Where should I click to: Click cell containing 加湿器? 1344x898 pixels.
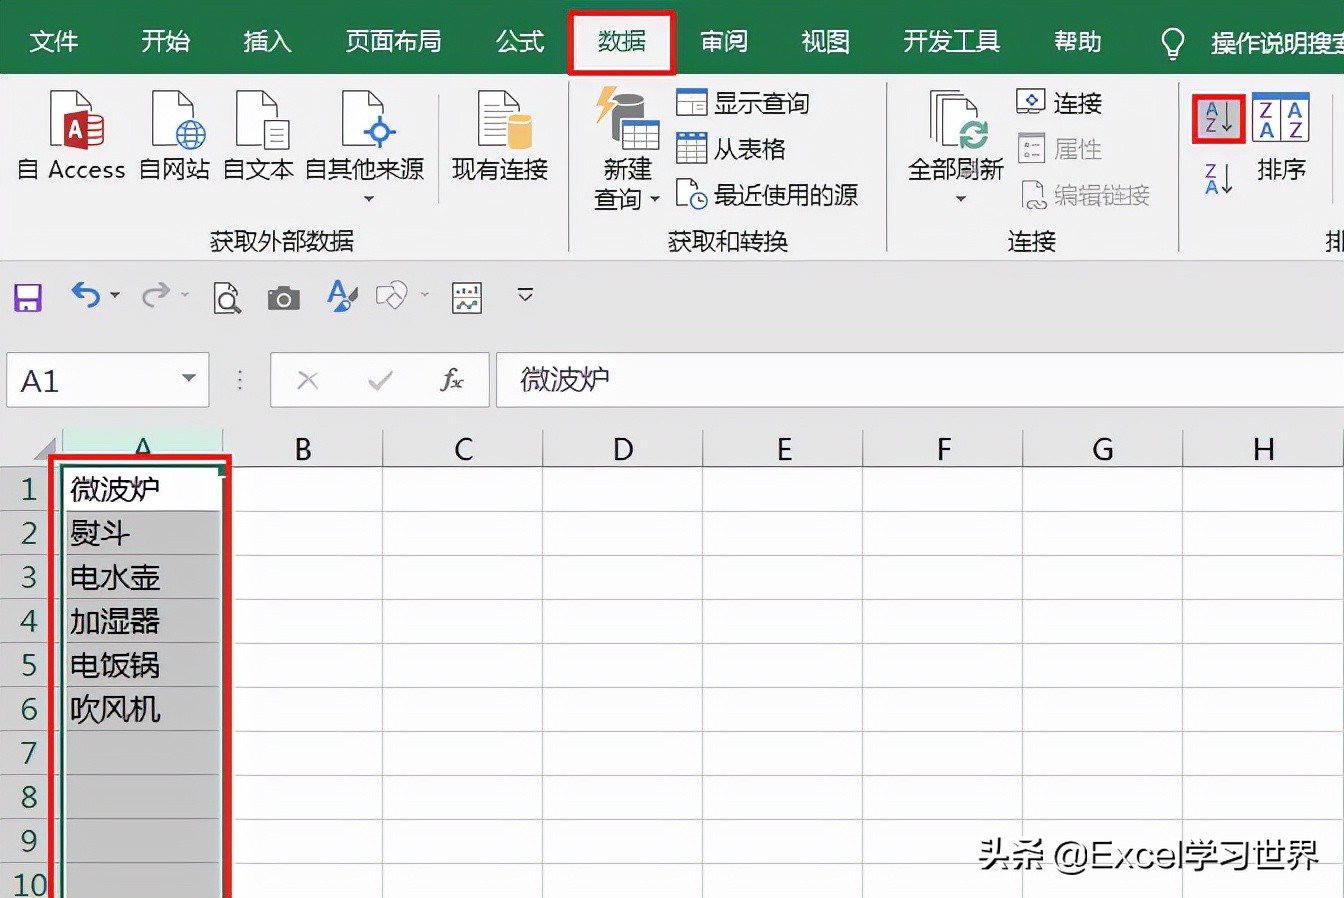click(142, 621)
